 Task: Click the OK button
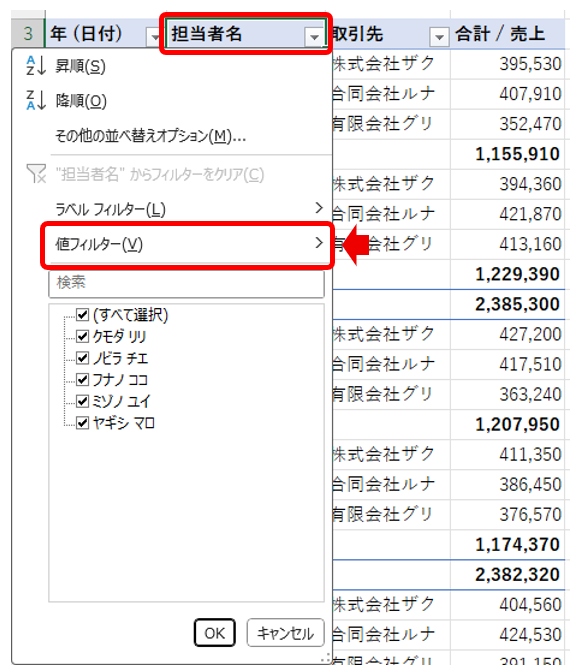[215, 633]
